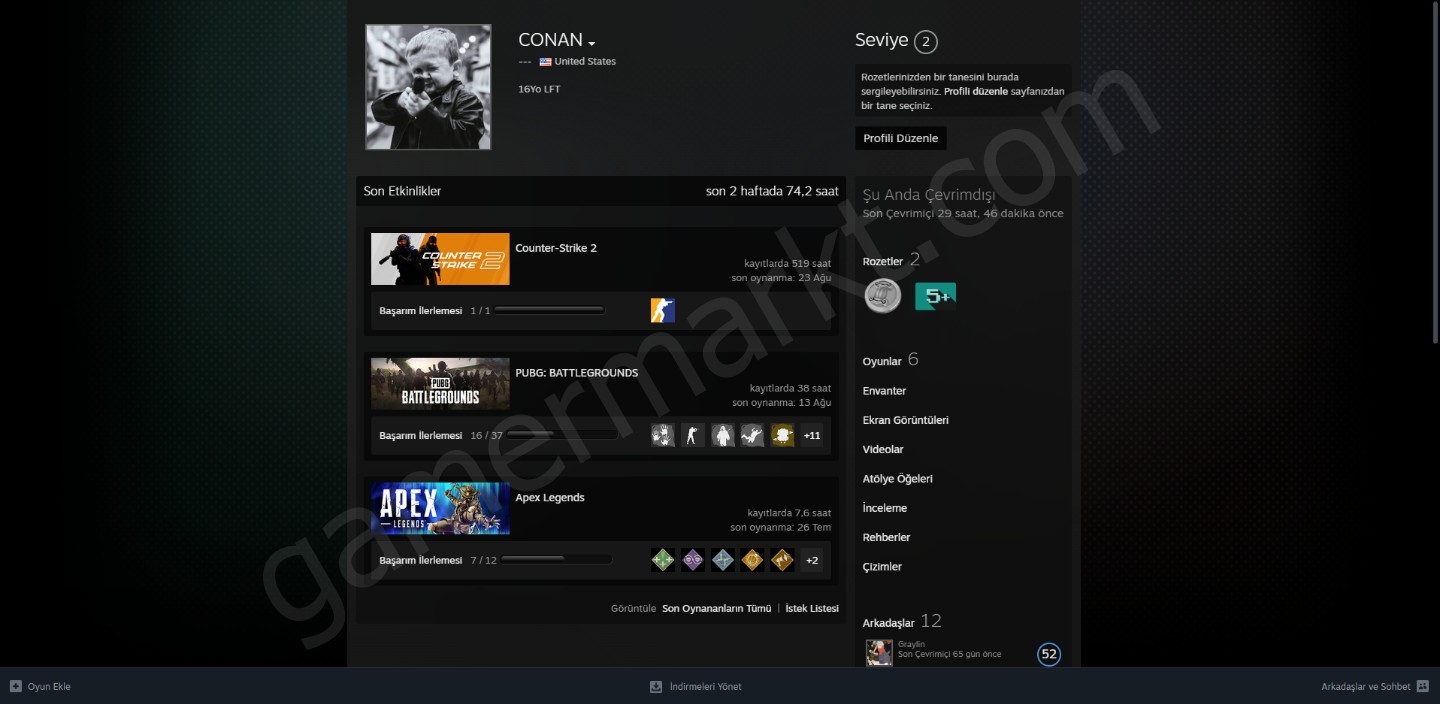Open the Atölye Öğeleri link

pos(898,479)
